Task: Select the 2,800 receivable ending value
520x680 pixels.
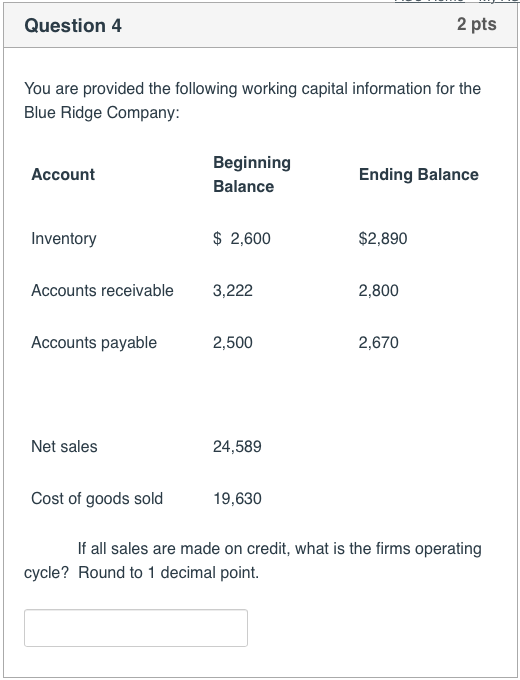Action: point(379,291)
